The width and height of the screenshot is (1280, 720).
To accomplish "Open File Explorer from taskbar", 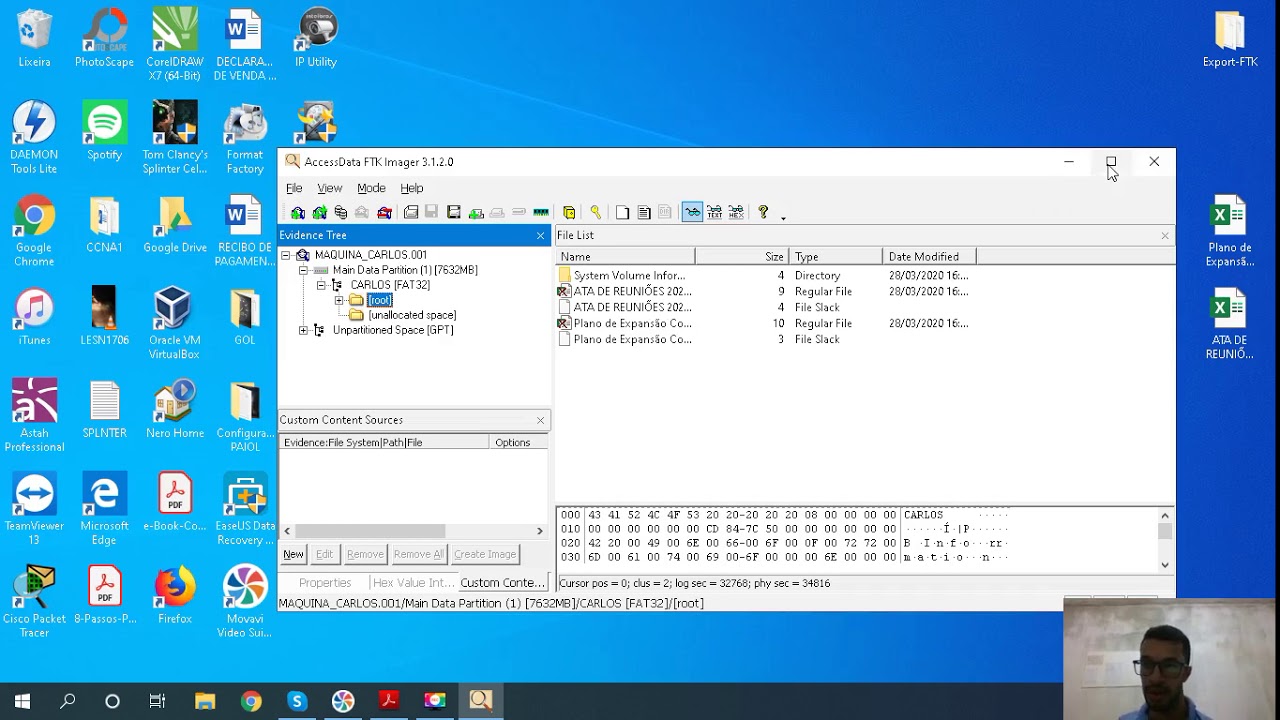I will [205, 701].
